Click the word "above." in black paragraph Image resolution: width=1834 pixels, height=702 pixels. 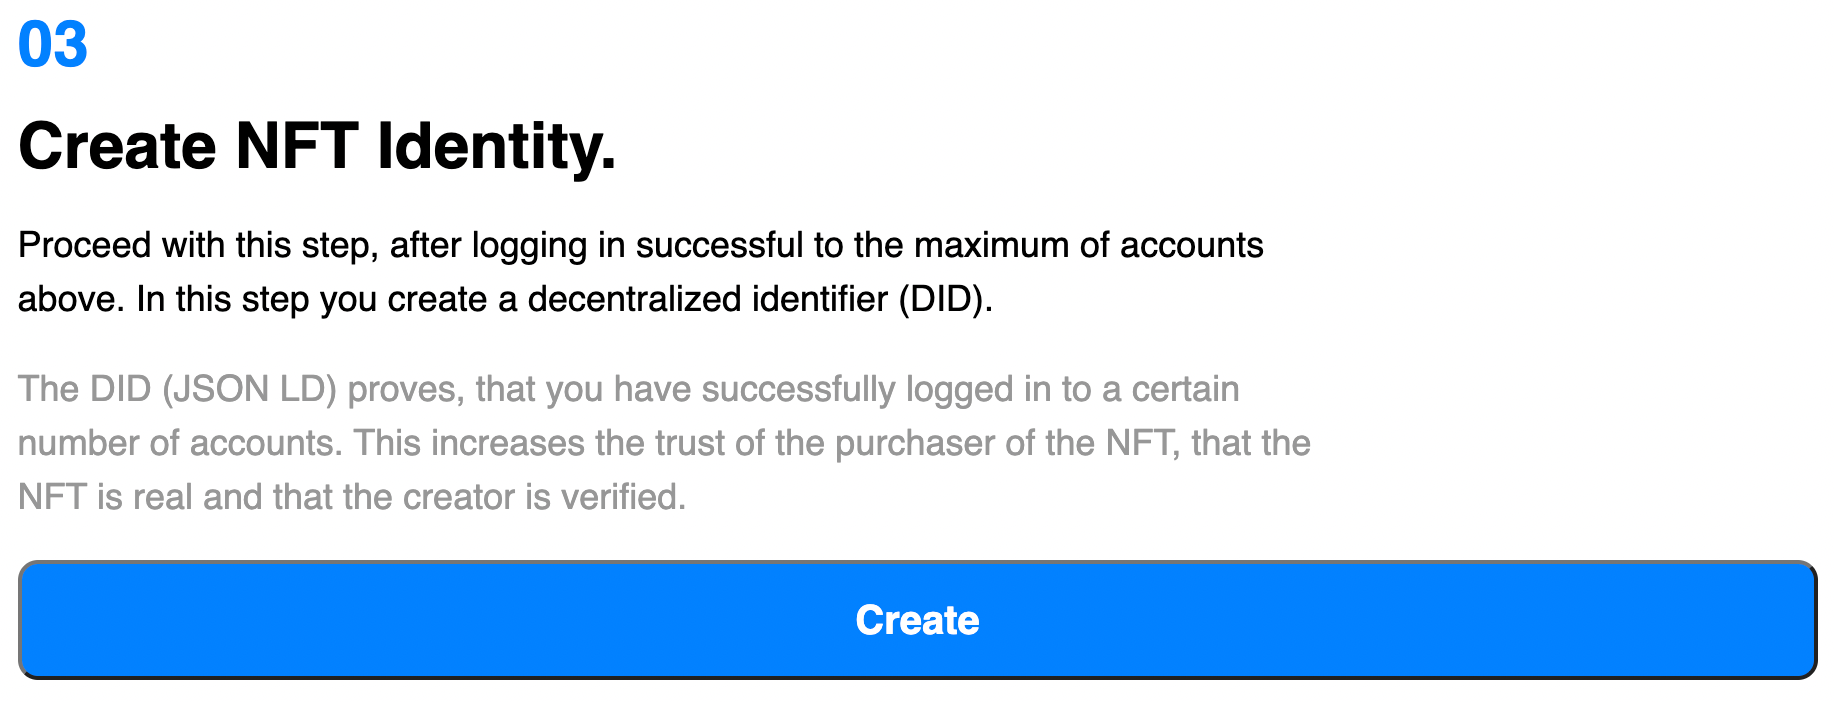[x=71, y=299]
